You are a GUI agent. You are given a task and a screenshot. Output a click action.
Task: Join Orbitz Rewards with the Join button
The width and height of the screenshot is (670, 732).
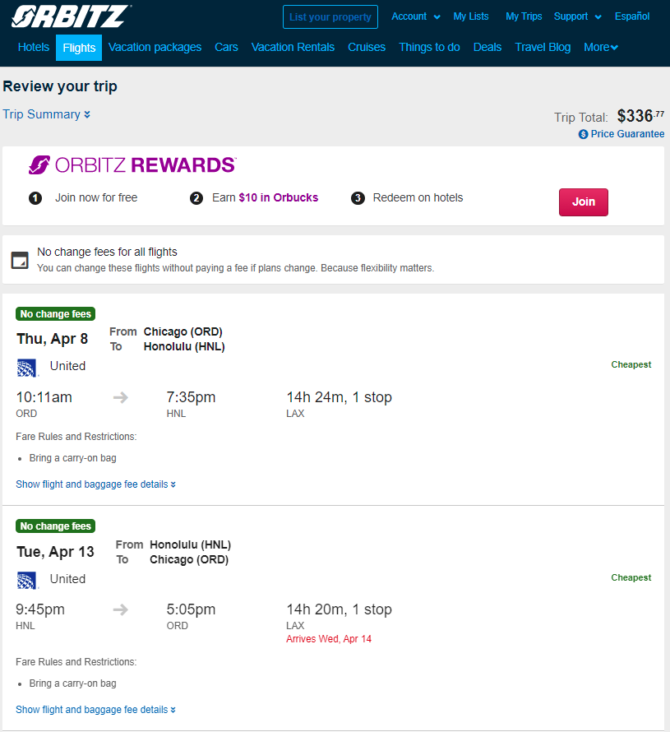(x=583, y=202)
